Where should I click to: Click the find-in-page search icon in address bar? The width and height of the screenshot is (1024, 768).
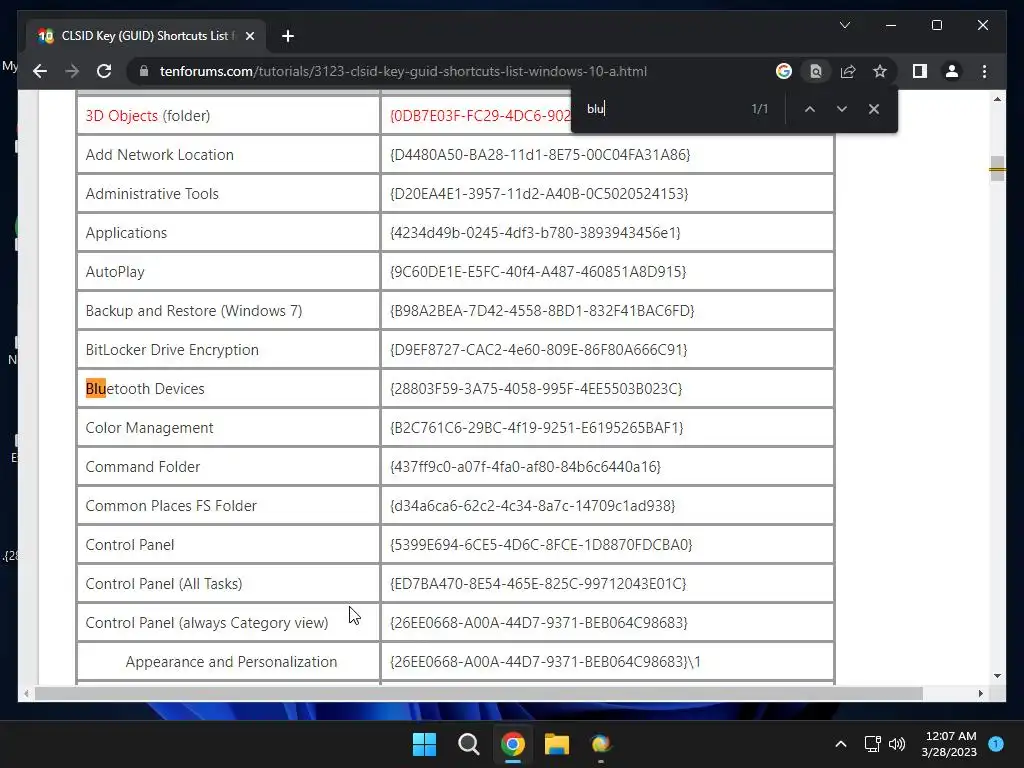pos(816,71)
